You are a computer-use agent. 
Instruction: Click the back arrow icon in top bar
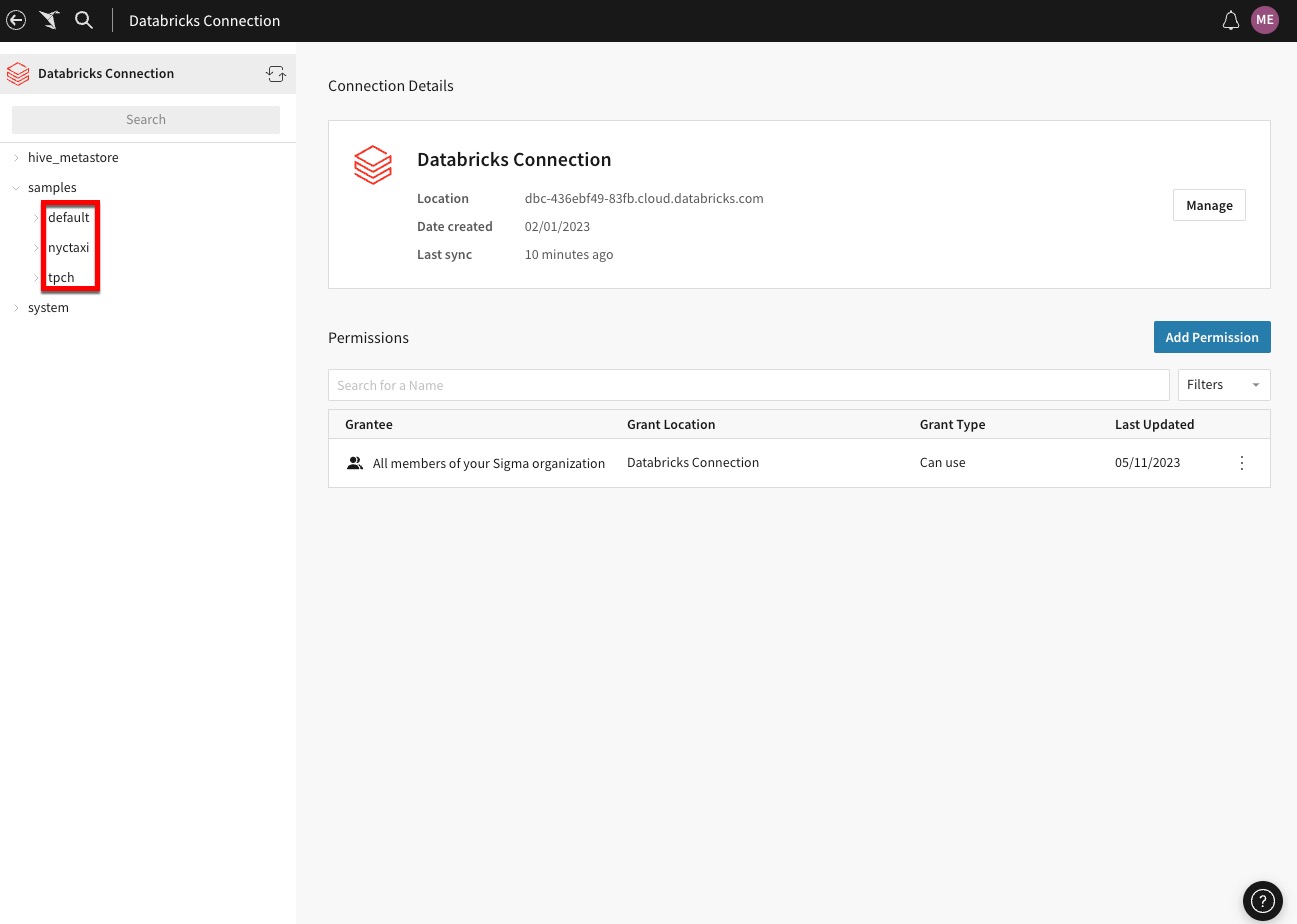tap(16, 20)
